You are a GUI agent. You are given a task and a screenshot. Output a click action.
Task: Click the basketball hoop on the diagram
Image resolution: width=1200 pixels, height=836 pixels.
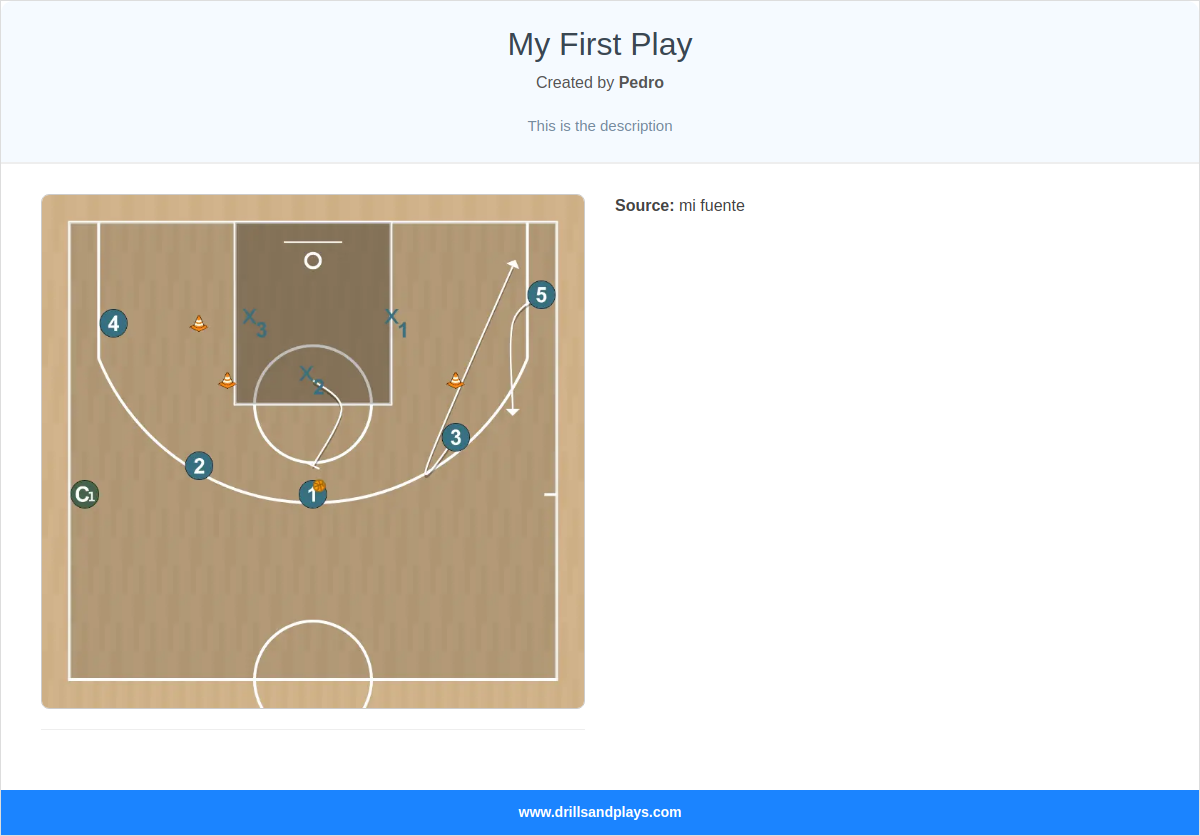(313, 259)
